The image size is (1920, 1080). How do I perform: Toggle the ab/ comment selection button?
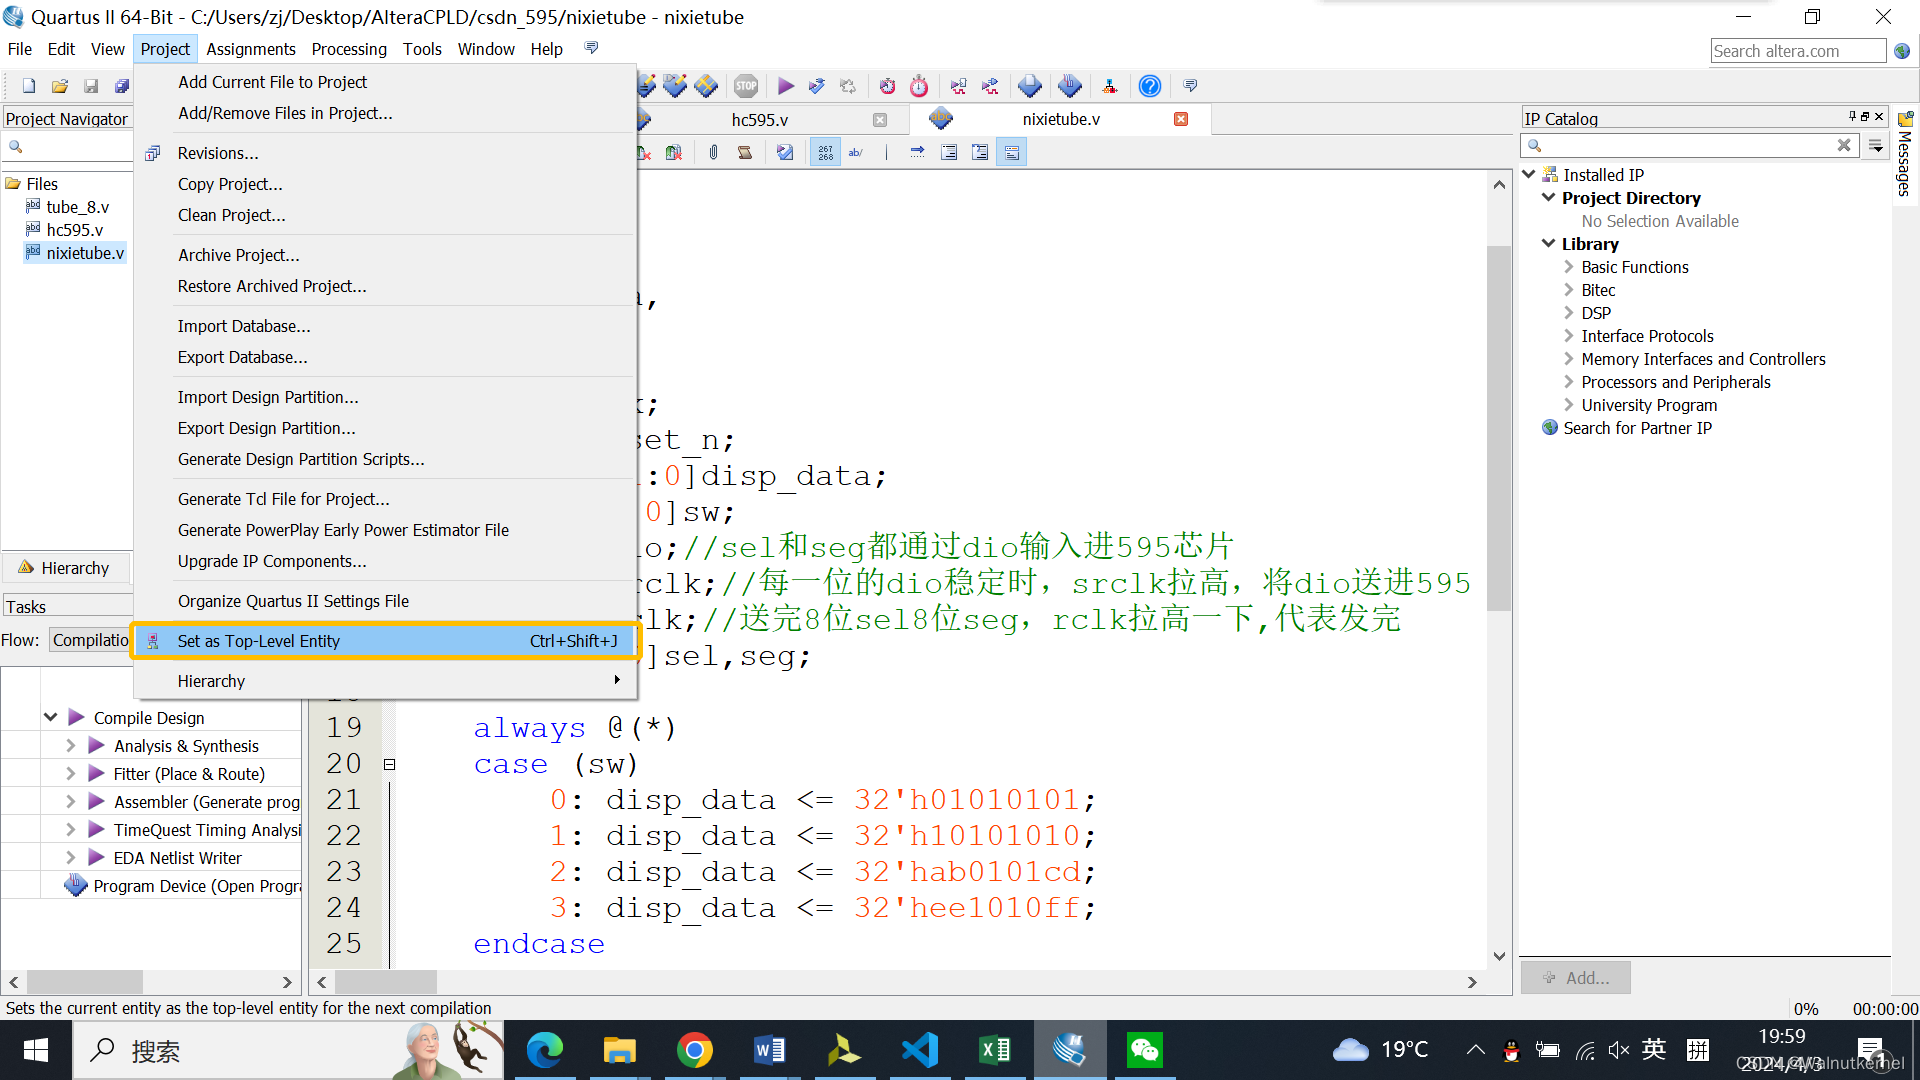(x=856, y=152)
